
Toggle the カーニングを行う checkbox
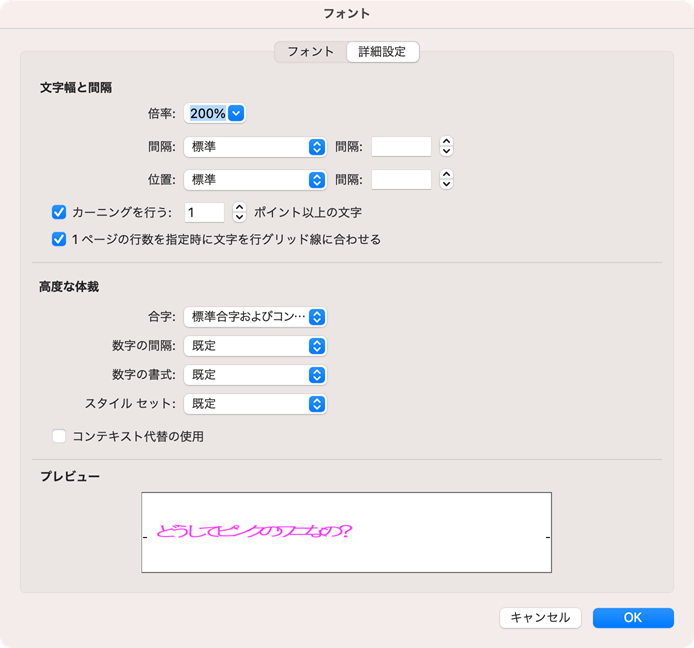[59, 212]
